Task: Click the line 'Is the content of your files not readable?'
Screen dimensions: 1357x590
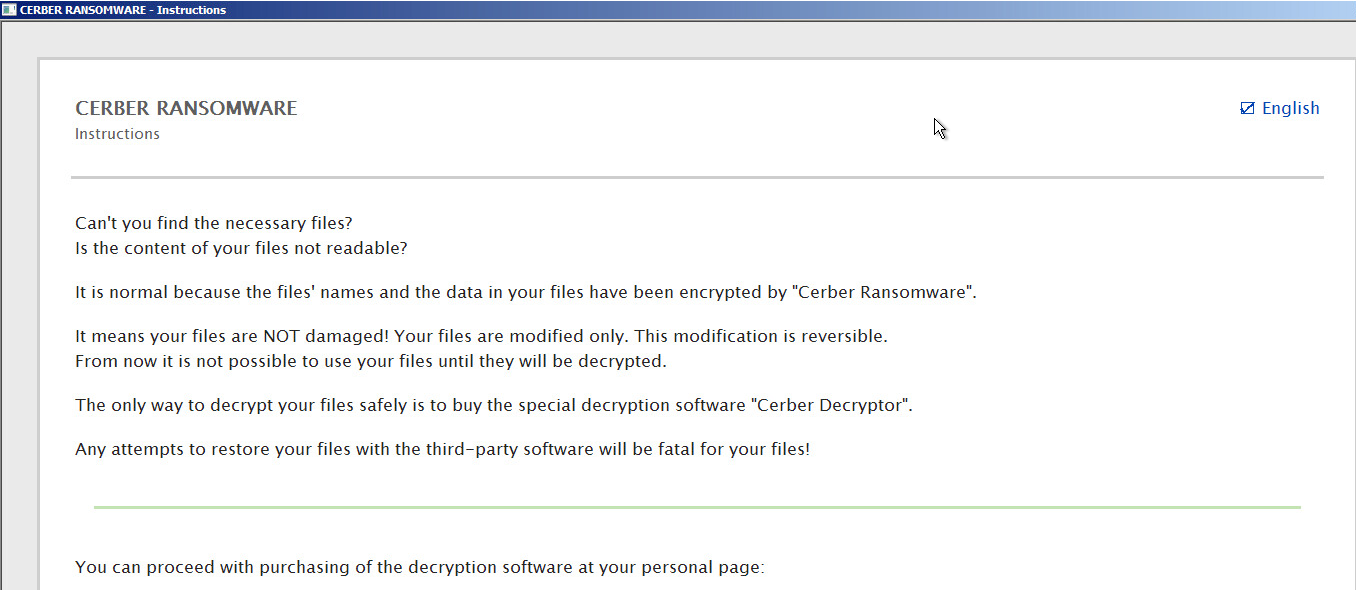Action: [241, 248]
